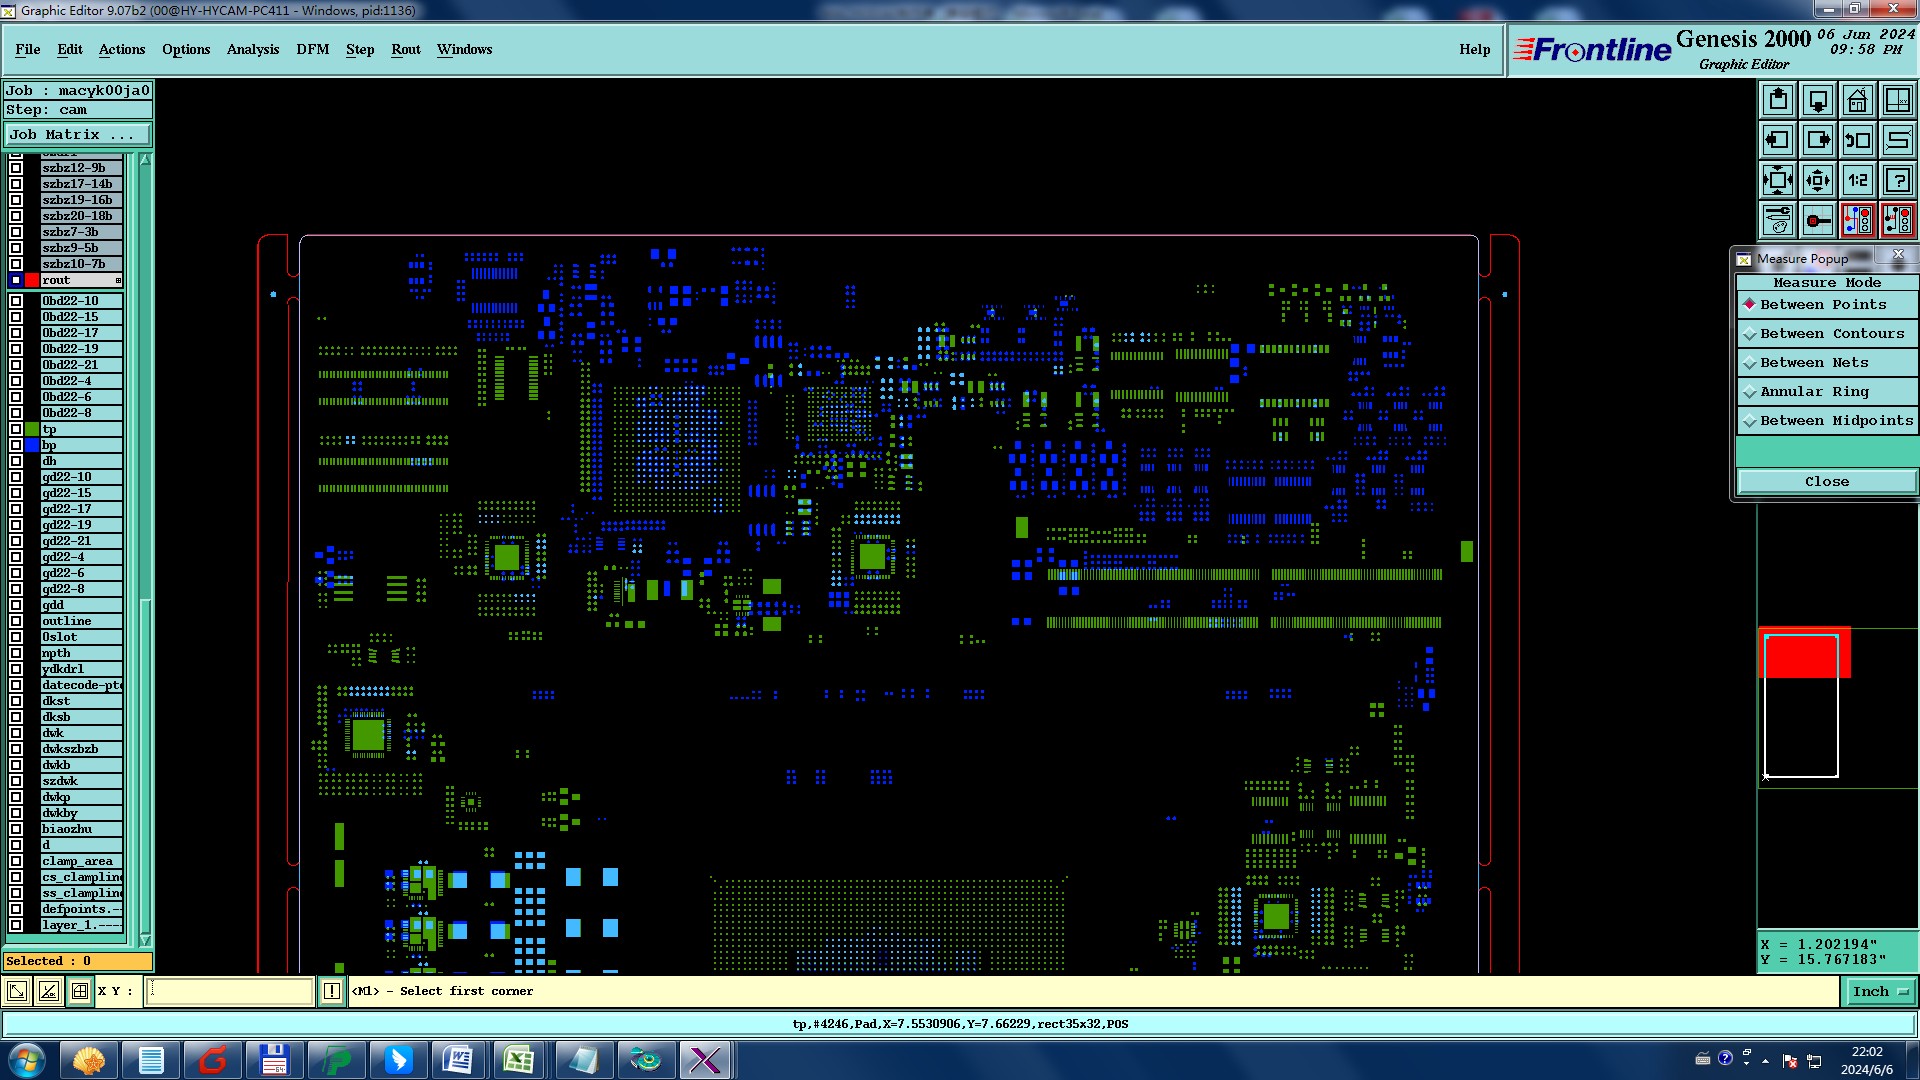
Task: Open the DFM menu
Action: 312,49
